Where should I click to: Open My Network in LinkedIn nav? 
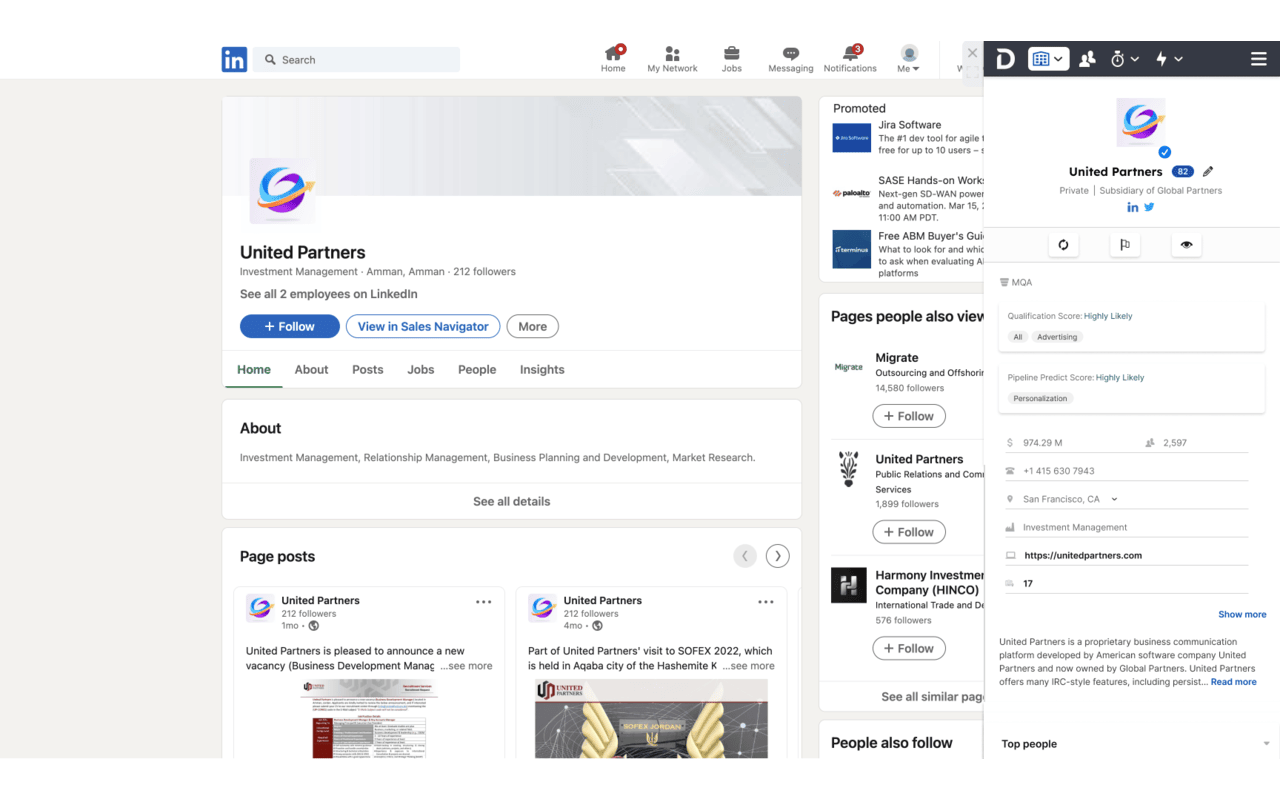tap(672, 59)
